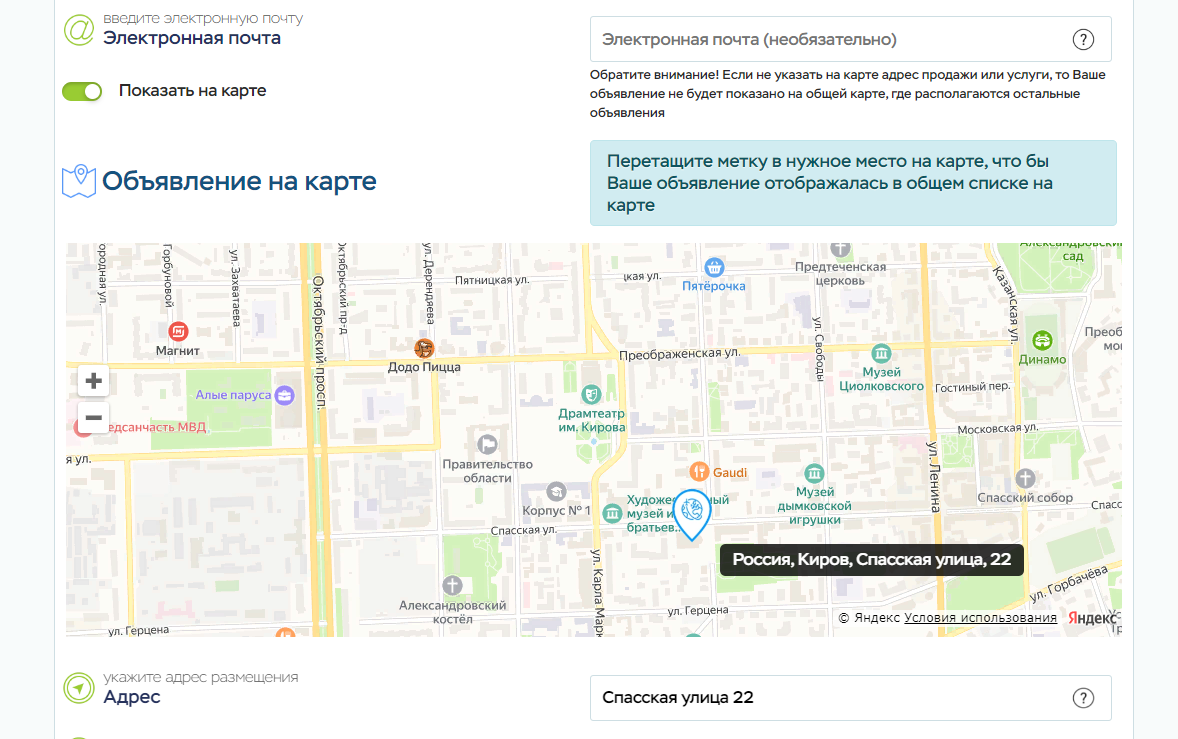Image resolution: width=1178 pixels, height=739 pixels.
Task: Zoom in the map with plus button
Action: [x=93, y=380]
